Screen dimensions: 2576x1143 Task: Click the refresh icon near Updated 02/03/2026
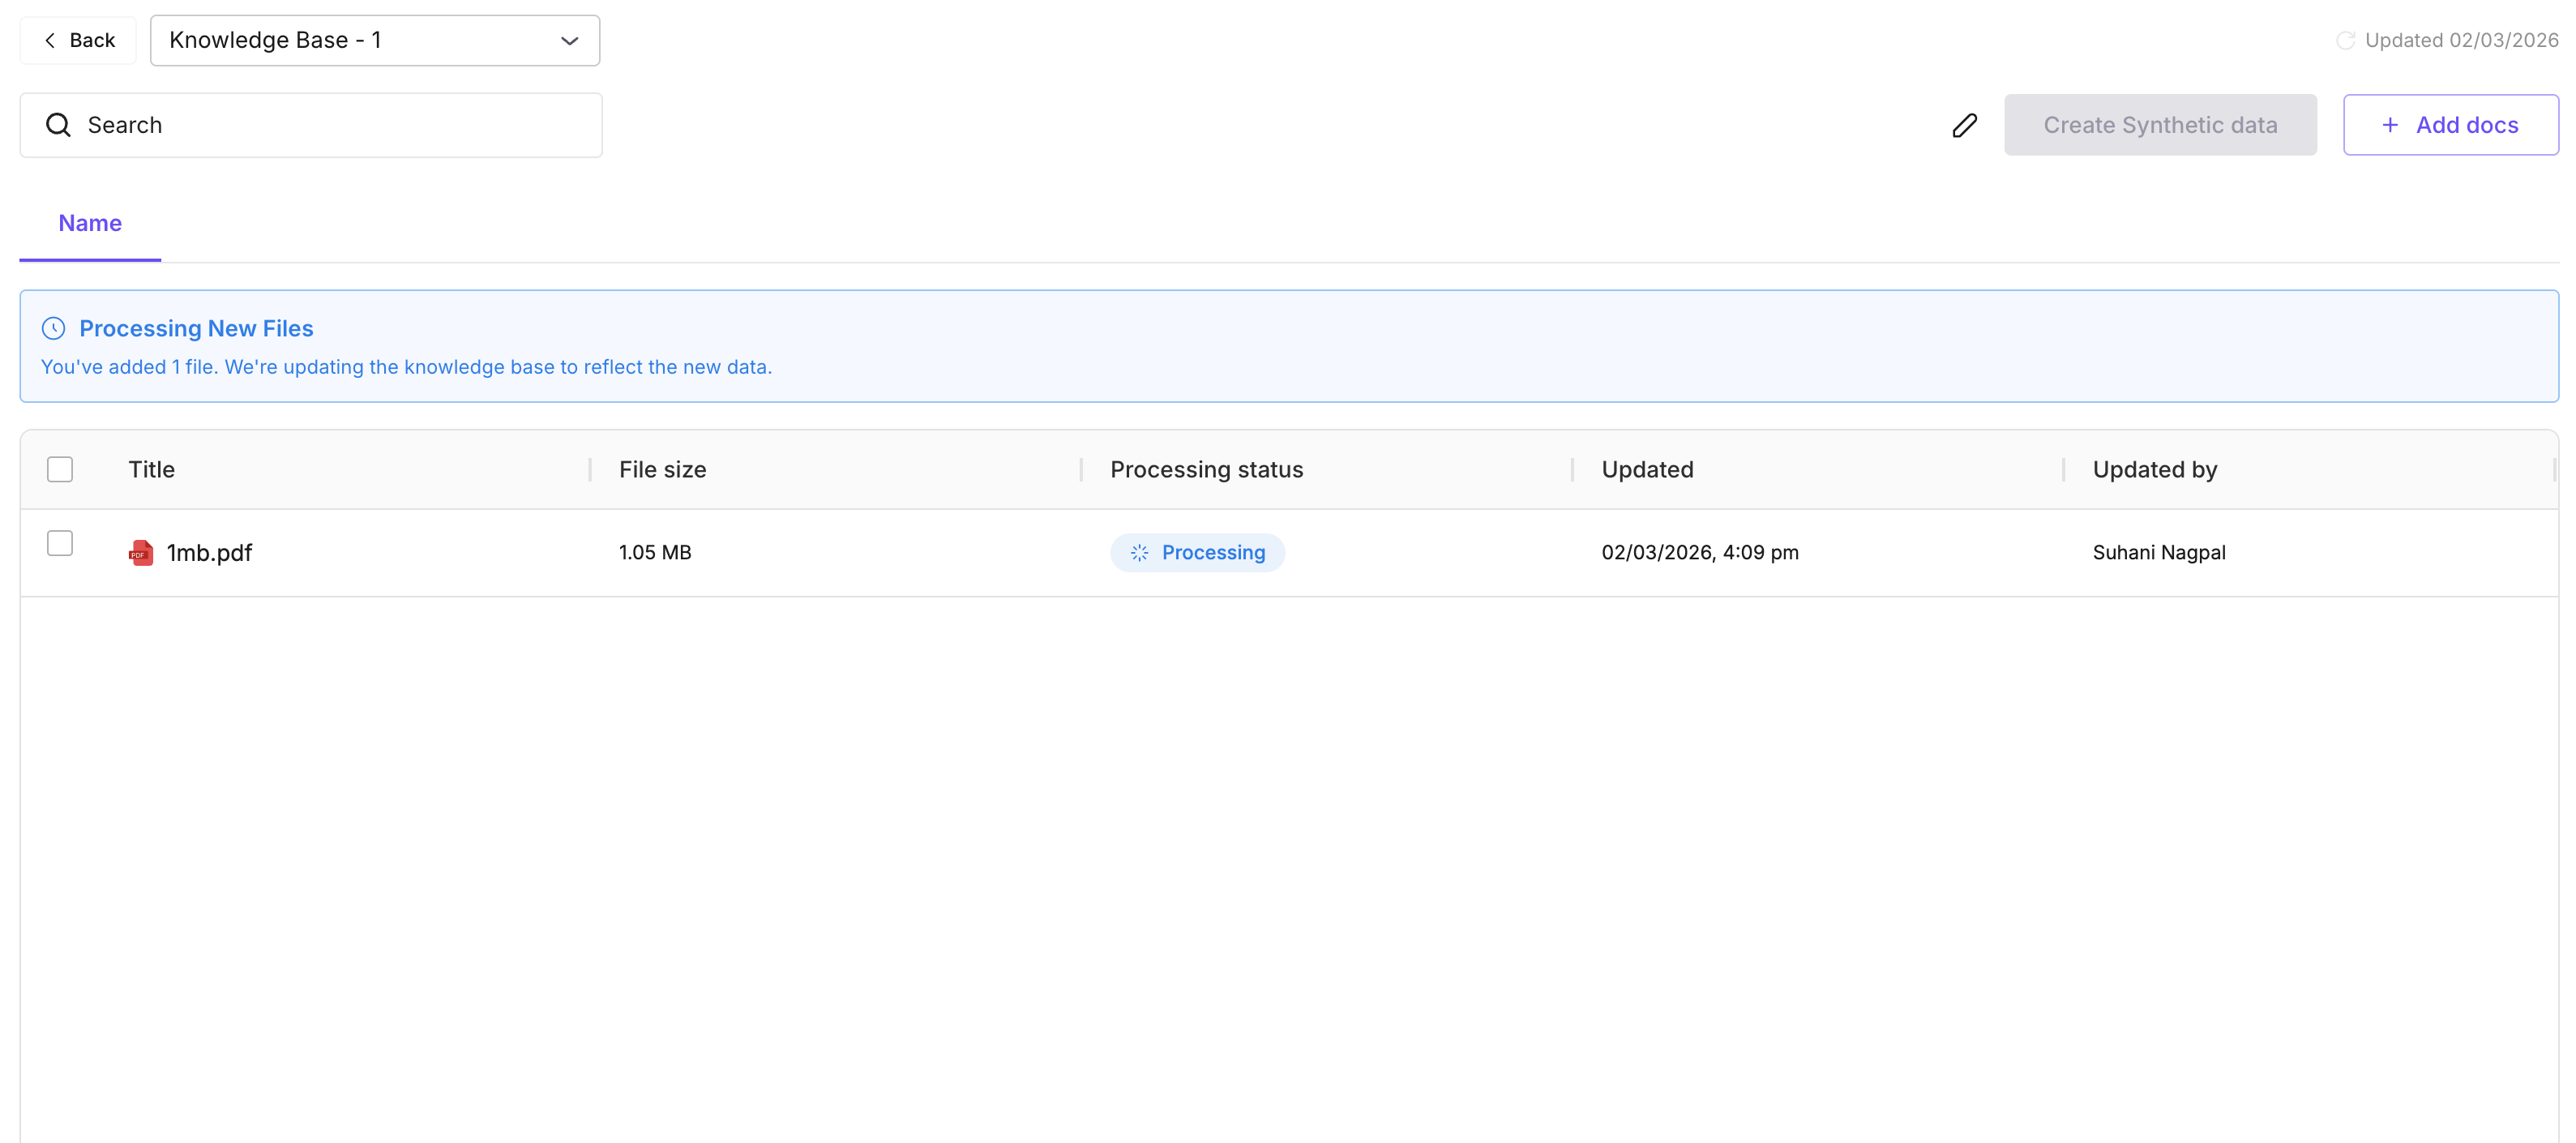[x=2348, y=40]
